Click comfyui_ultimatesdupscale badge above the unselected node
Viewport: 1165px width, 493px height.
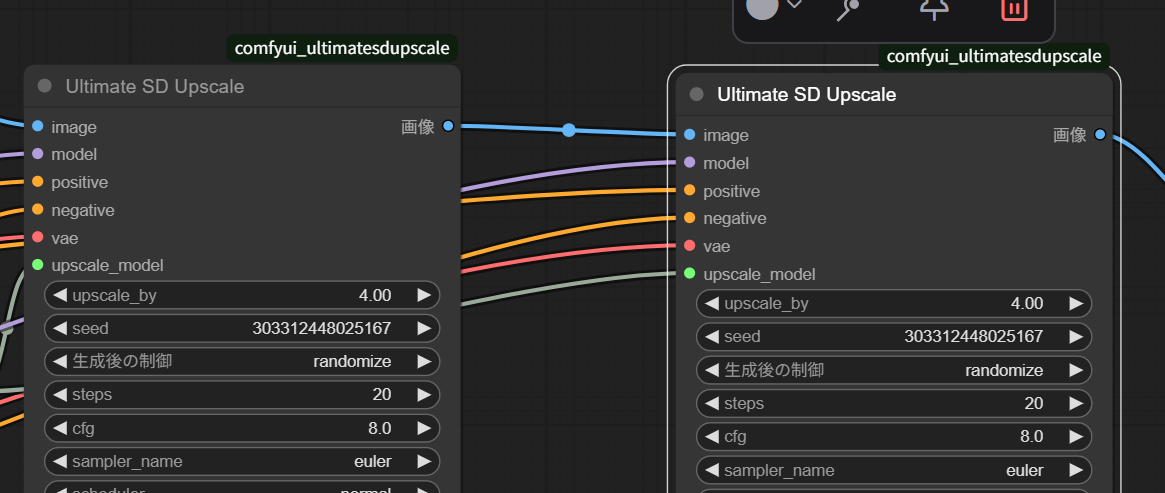click(342, 48)
